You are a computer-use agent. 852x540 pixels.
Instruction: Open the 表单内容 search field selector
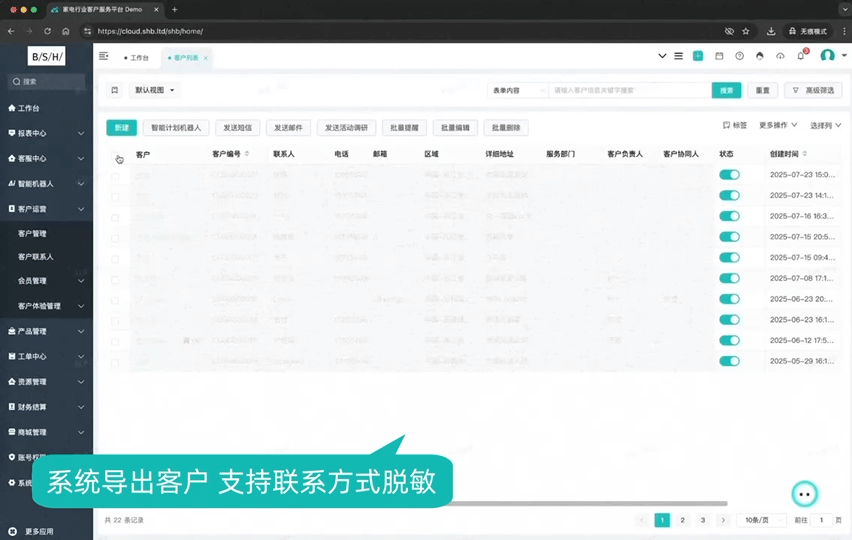pos(517,91)
